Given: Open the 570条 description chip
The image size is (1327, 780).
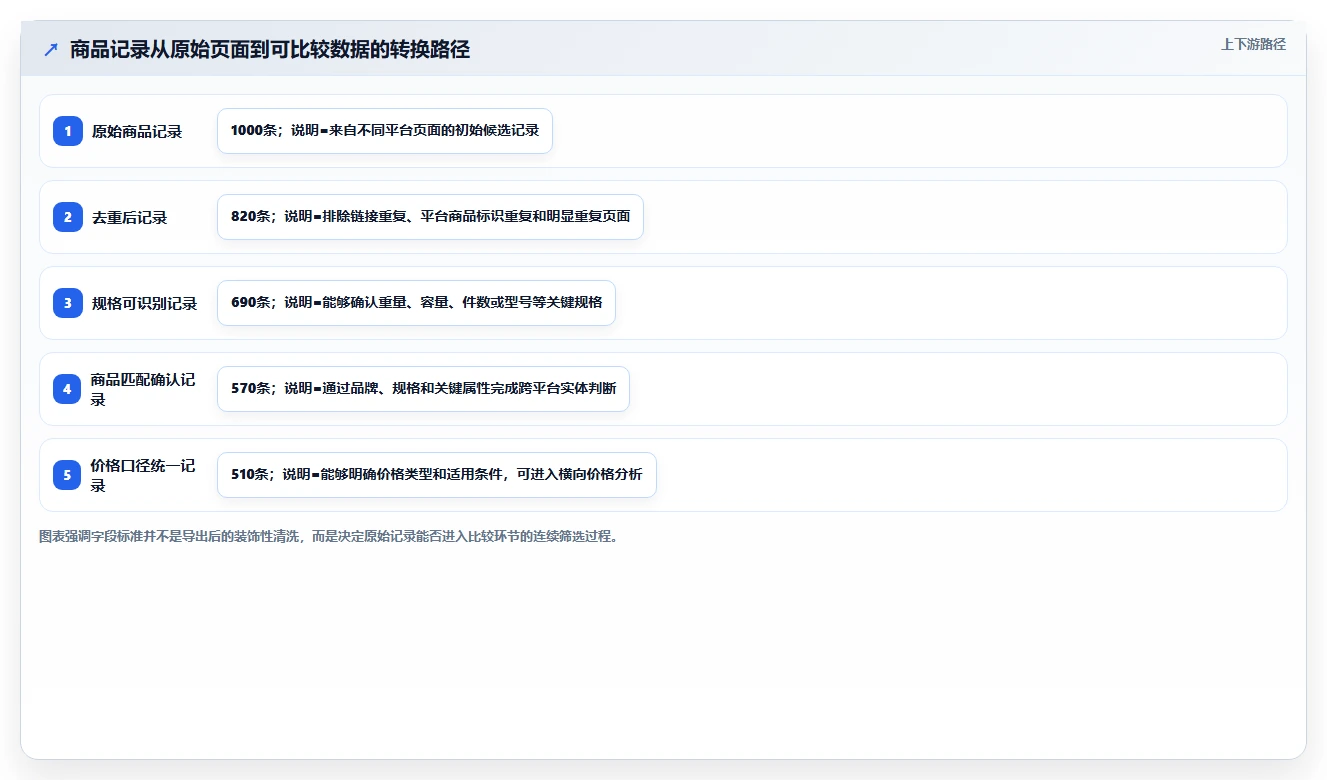Looking at the screenshot, I should [423, 389].
